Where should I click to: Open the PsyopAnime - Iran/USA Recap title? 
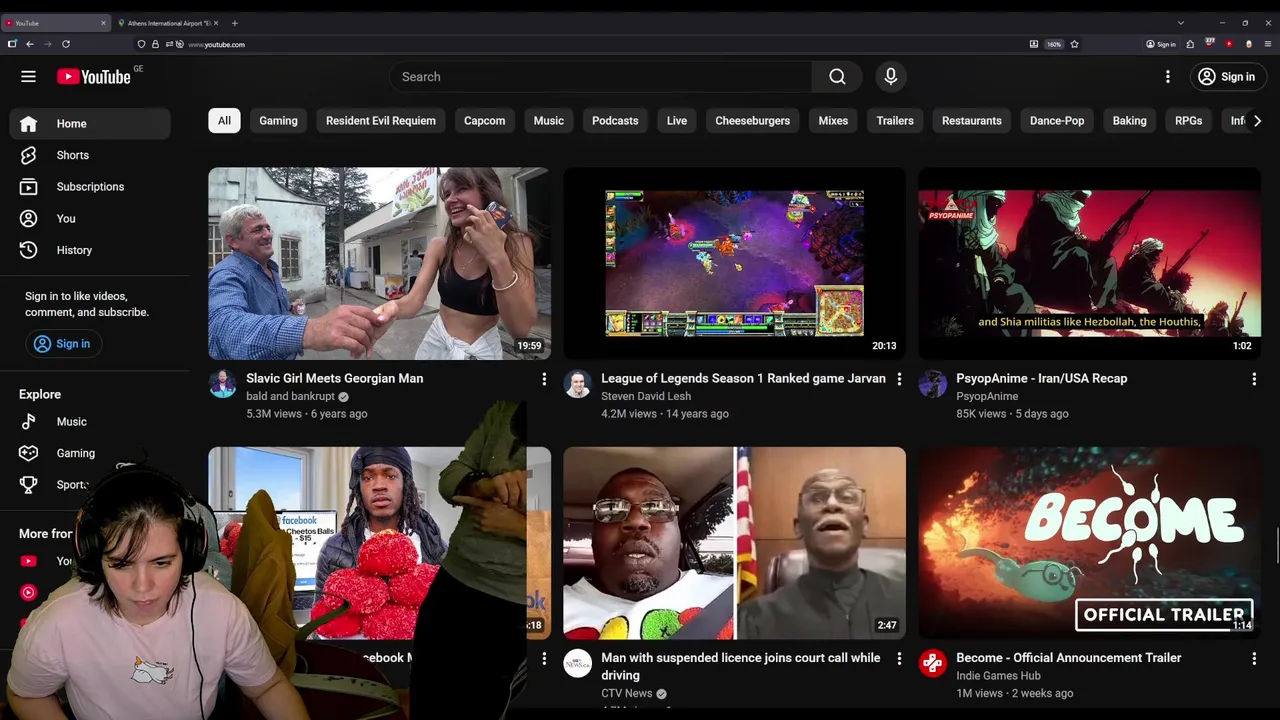[1042, 379]
